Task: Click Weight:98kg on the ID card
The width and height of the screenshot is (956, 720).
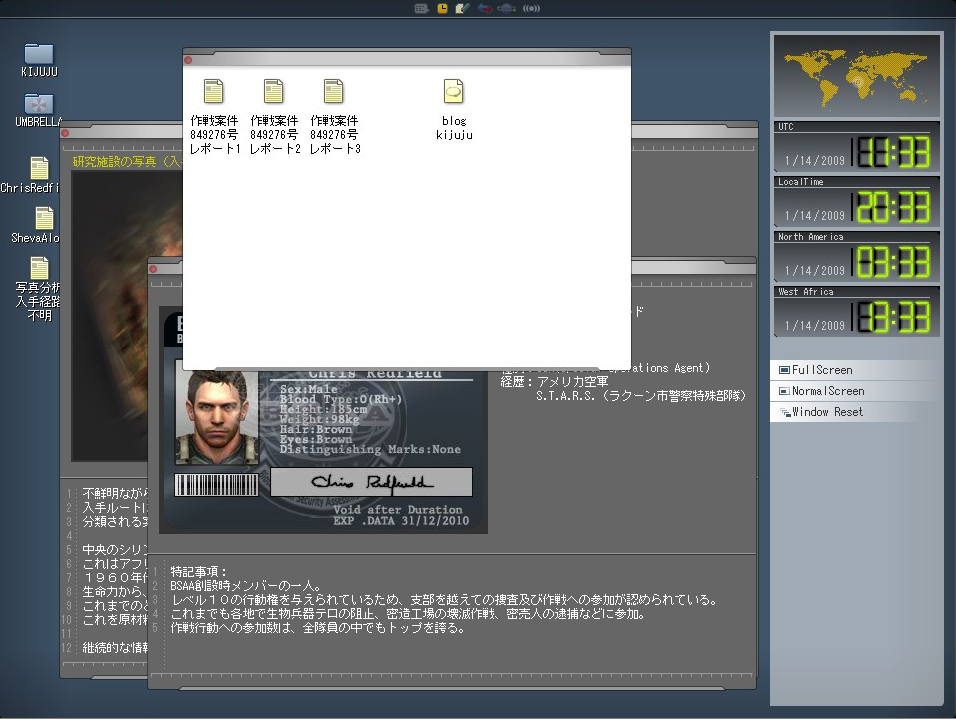Action: [x=319, y=419]
